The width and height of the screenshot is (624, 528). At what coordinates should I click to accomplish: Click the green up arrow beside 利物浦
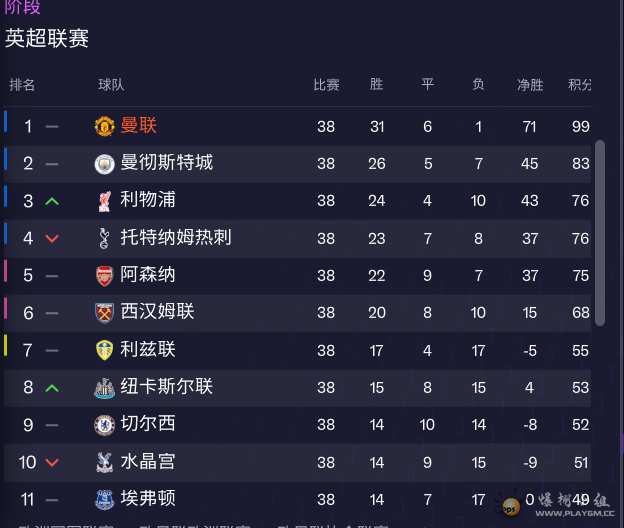click(x=52, y=201)
